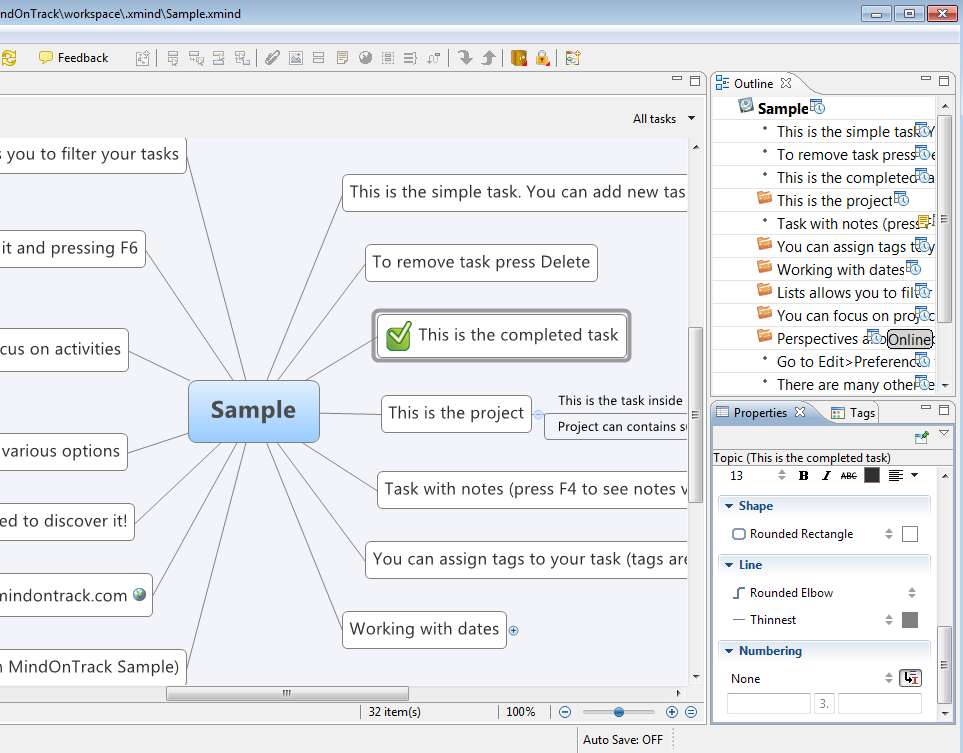Click the drill down arrow icon
Screen dimensions: 963x753
(465, 58)
